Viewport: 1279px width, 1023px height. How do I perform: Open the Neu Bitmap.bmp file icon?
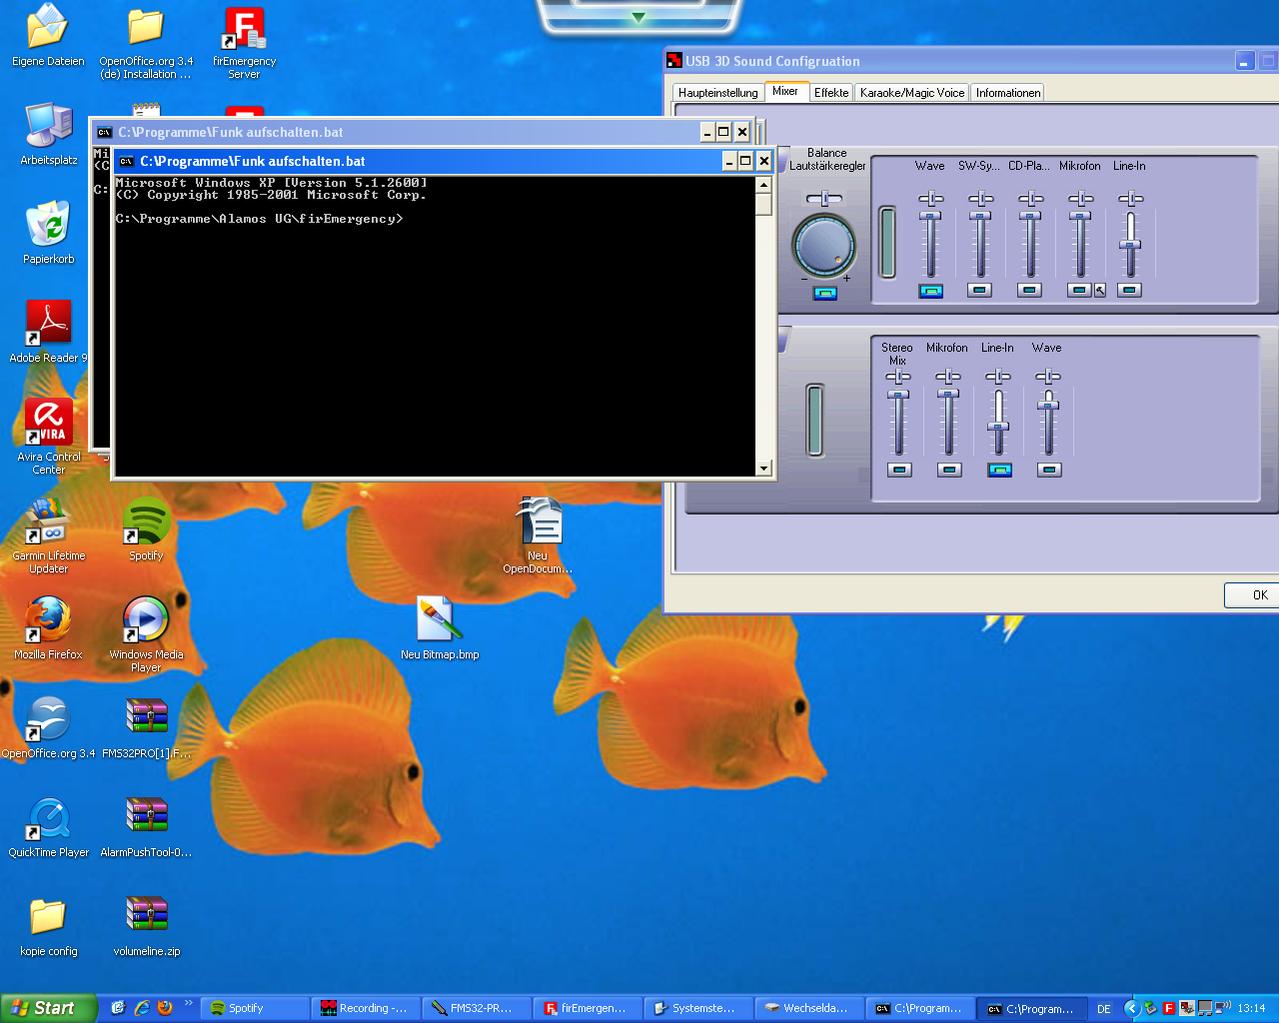click(x=439, y=621)
